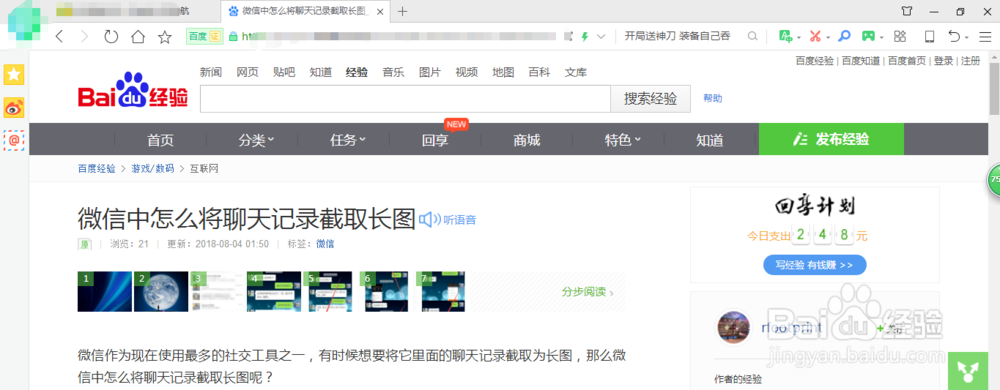1000x390 pixels.
Task: Expand address bar history dropdown arrow
Action: (600, 37)
